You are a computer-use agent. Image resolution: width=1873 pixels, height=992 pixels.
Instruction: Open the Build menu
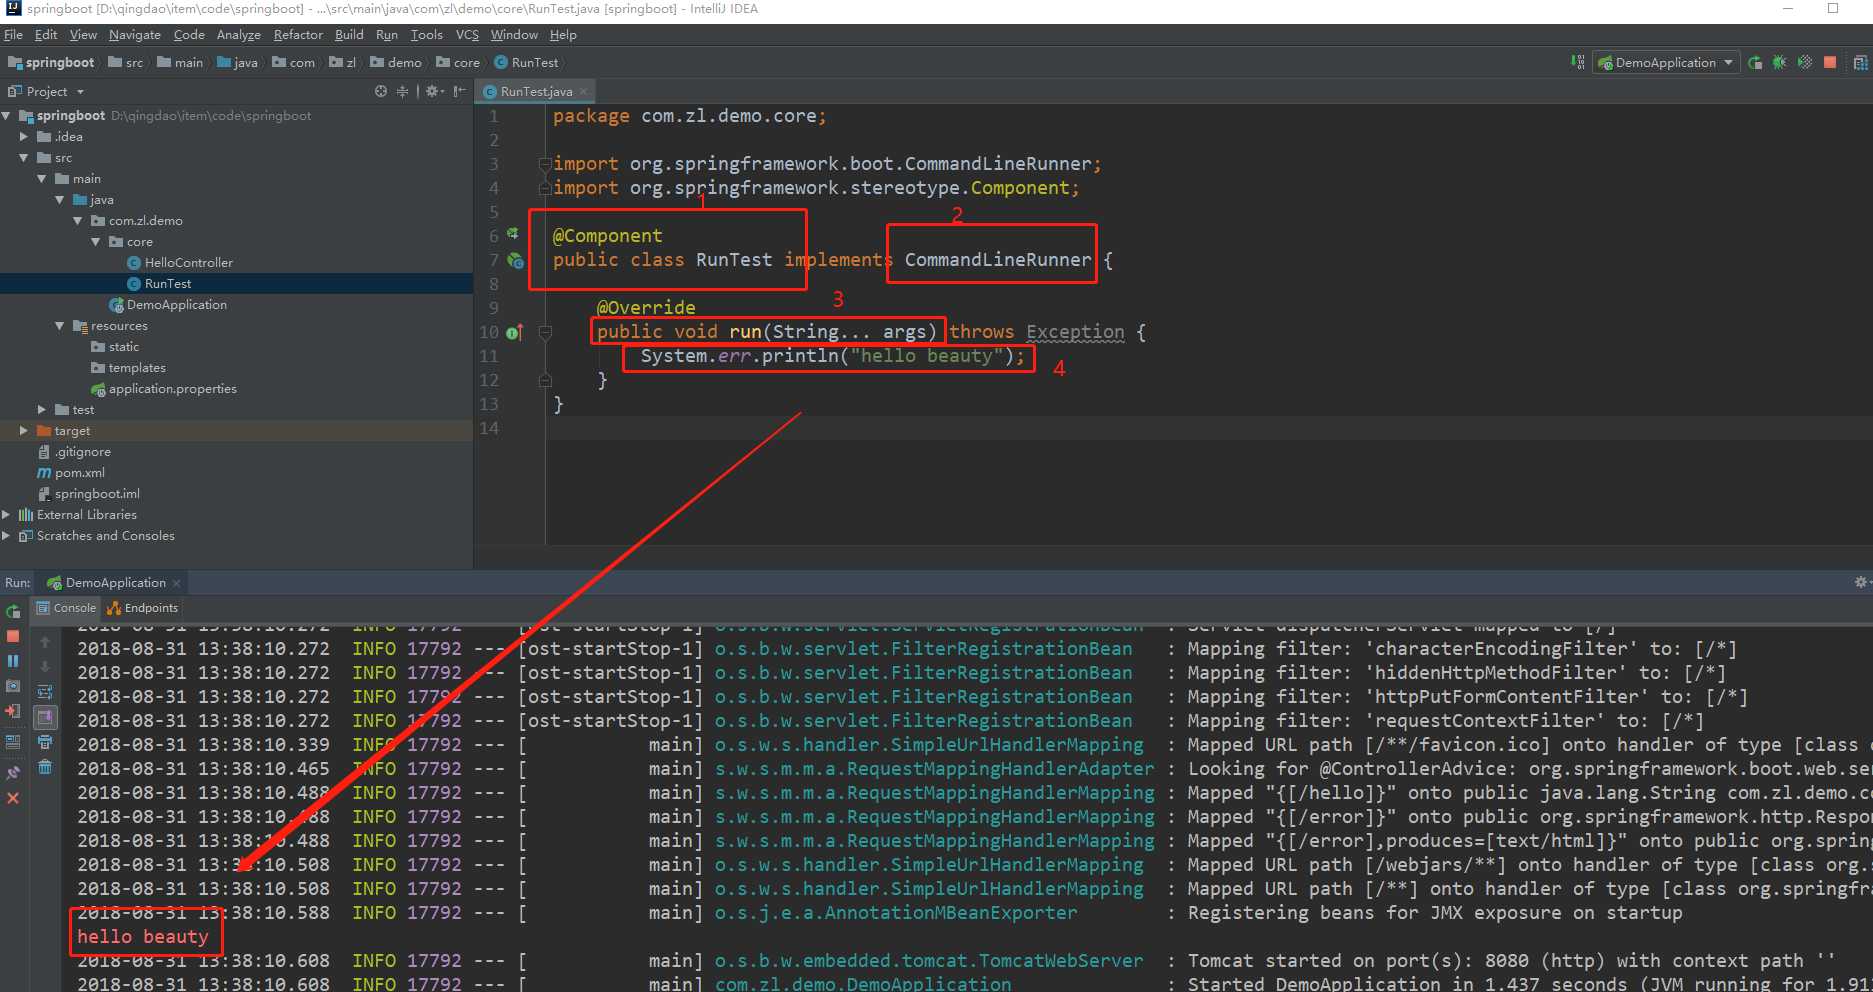349,34
